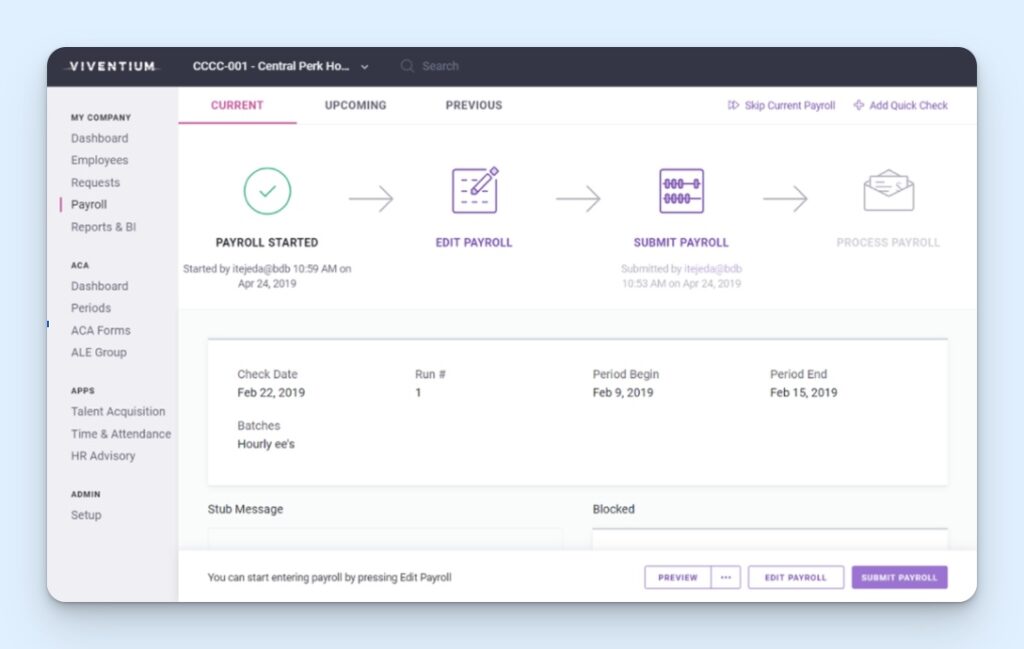Open ACA Dashboard in sidebar
The width and height of the screenshot is (1024, 649).
(x=99, y=286)
